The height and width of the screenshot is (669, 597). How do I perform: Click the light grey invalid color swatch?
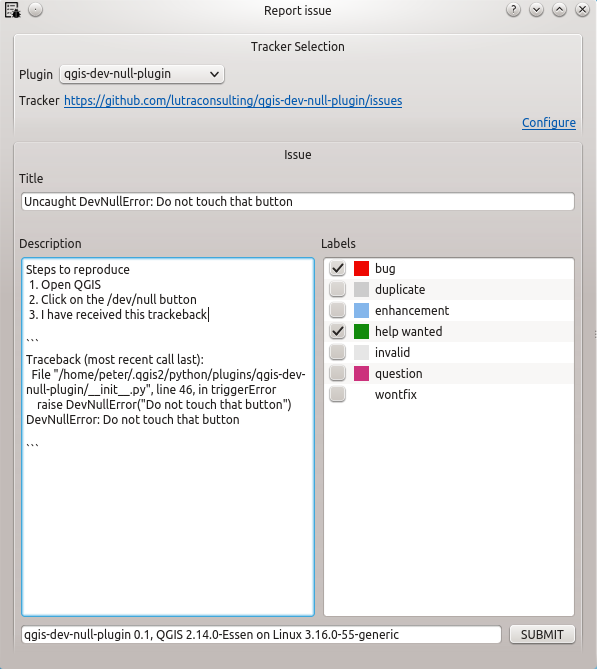coord(361,352)
